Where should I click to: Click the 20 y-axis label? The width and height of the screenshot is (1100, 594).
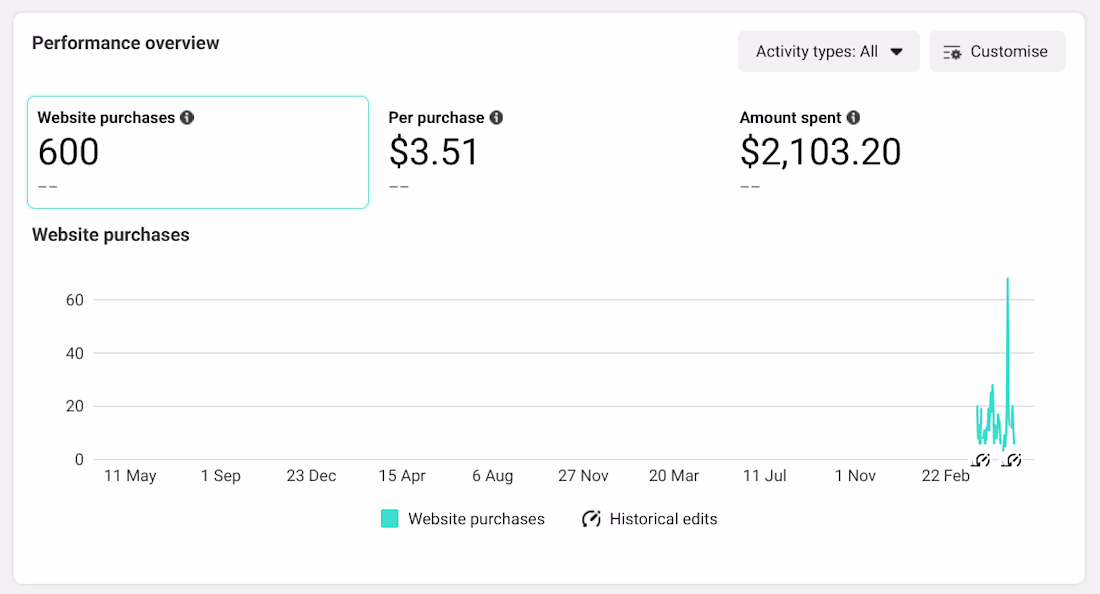pyautogui.click(x=74, y=406)
